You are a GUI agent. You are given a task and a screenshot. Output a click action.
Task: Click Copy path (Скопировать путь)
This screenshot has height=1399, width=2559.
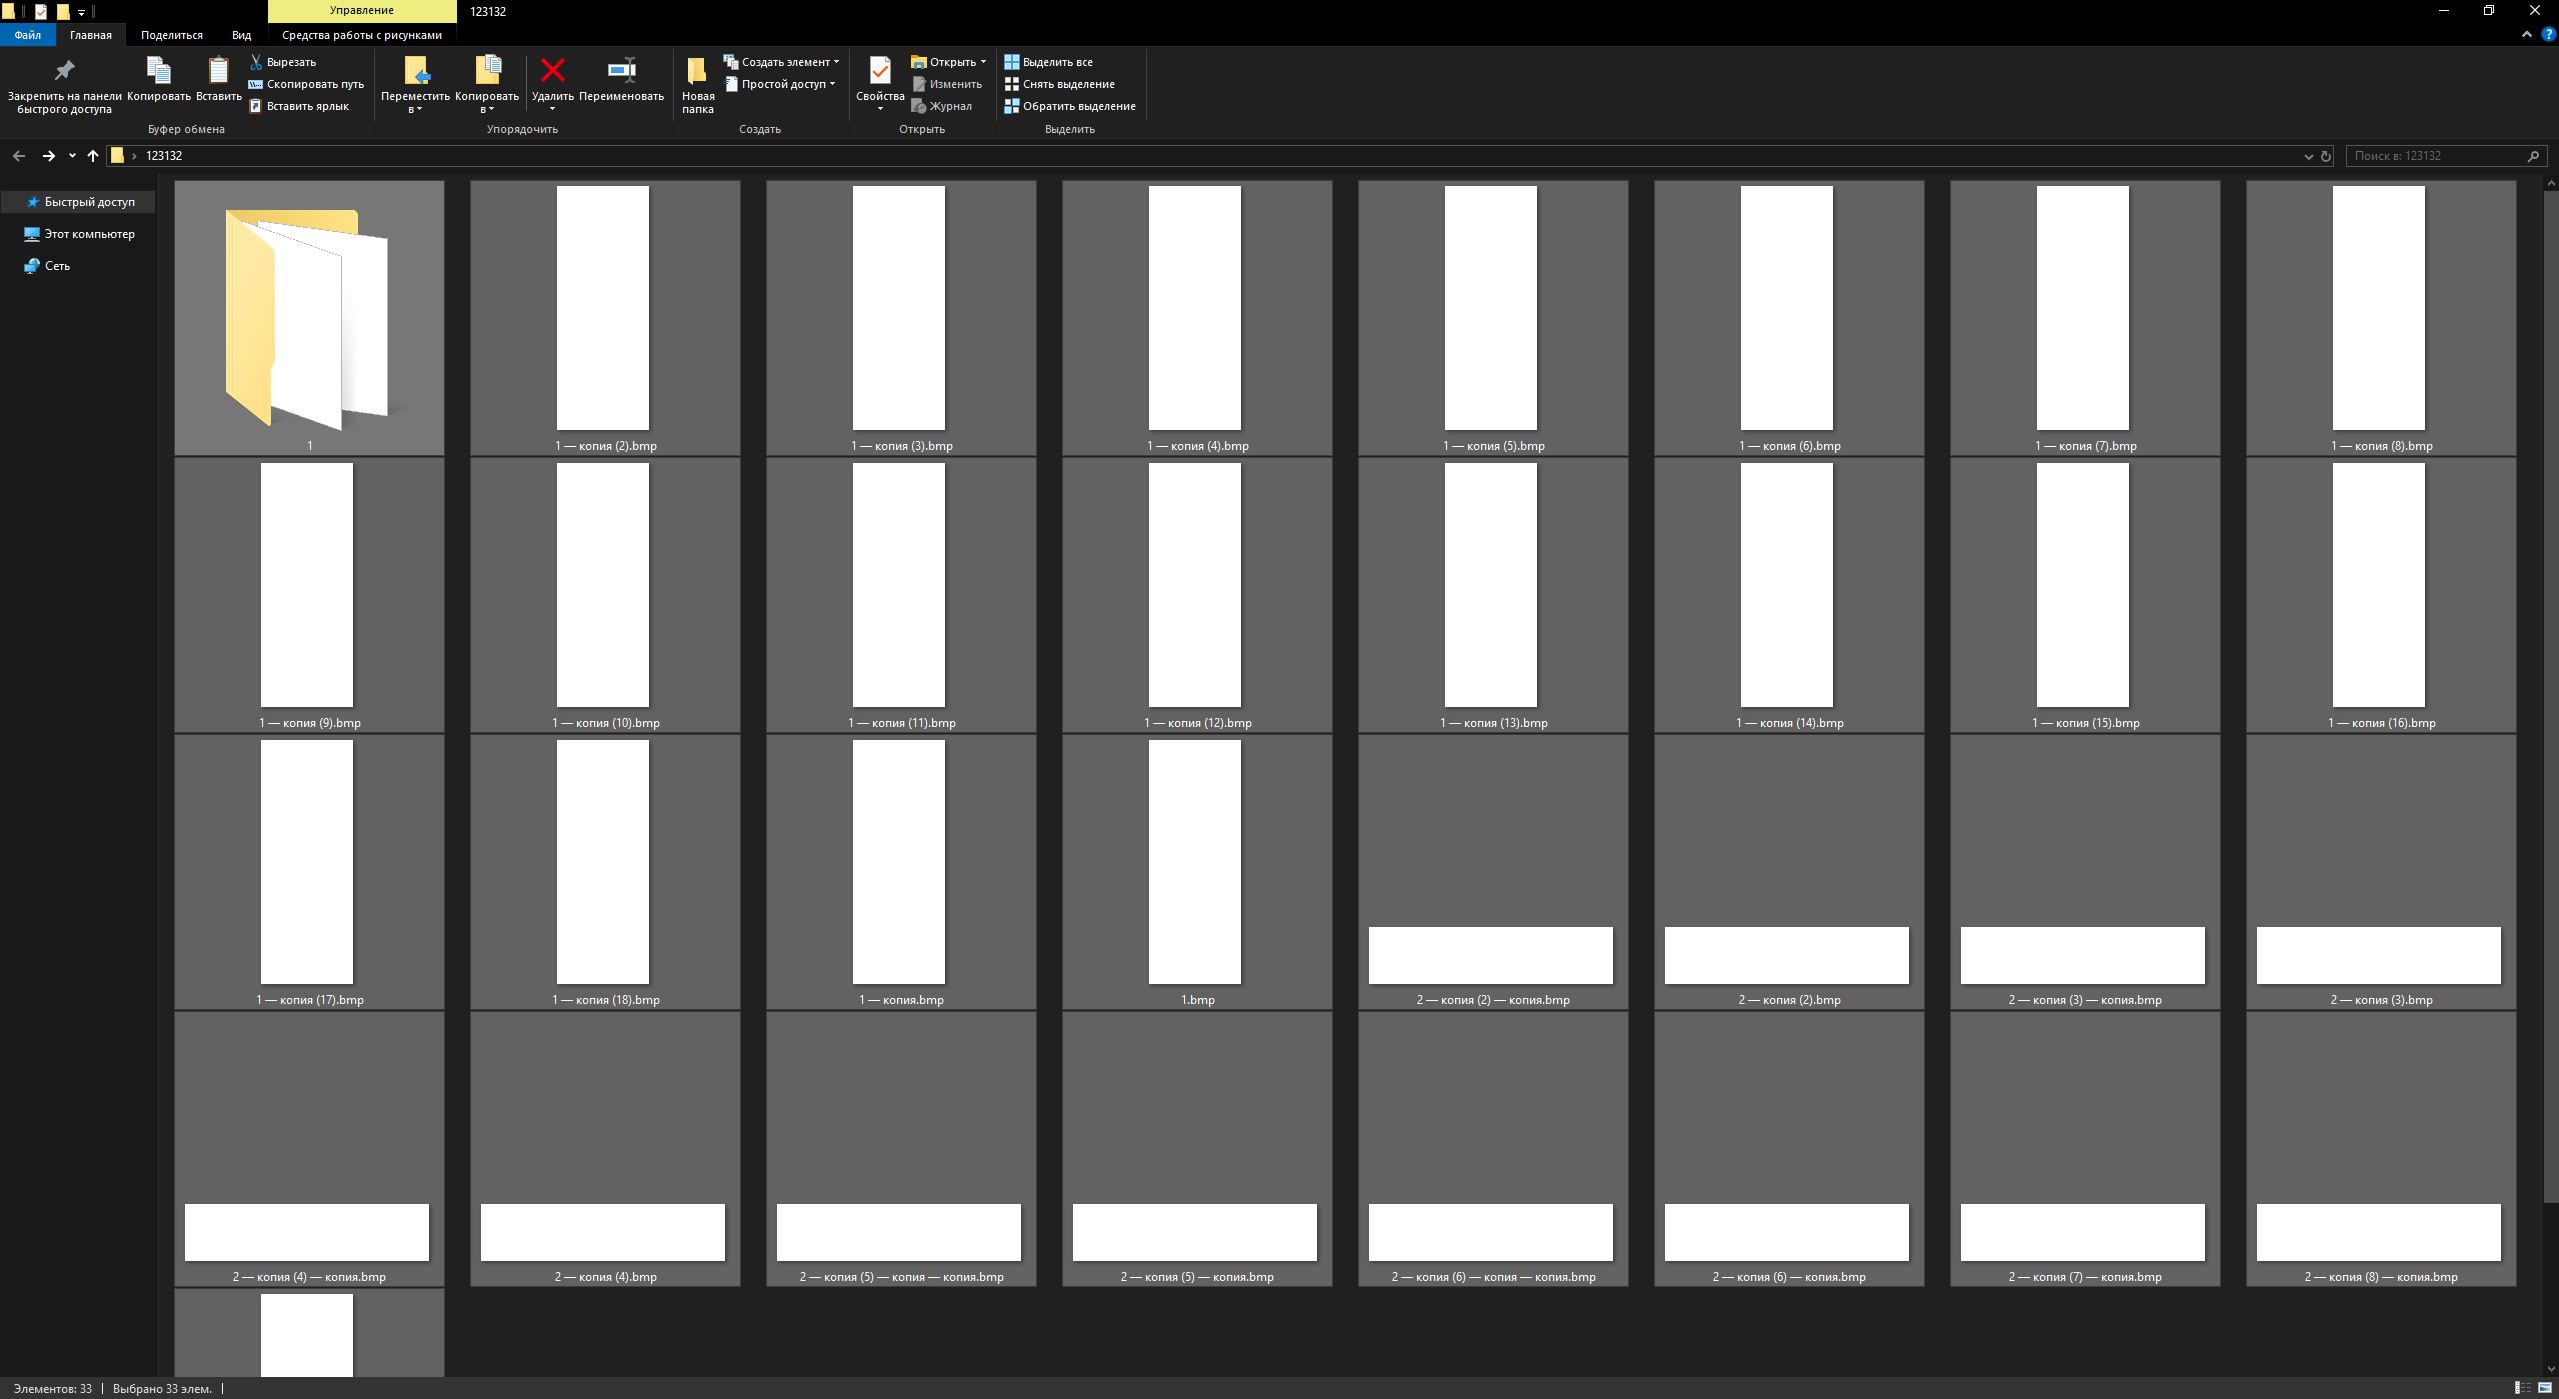click(x=306, y=84)
